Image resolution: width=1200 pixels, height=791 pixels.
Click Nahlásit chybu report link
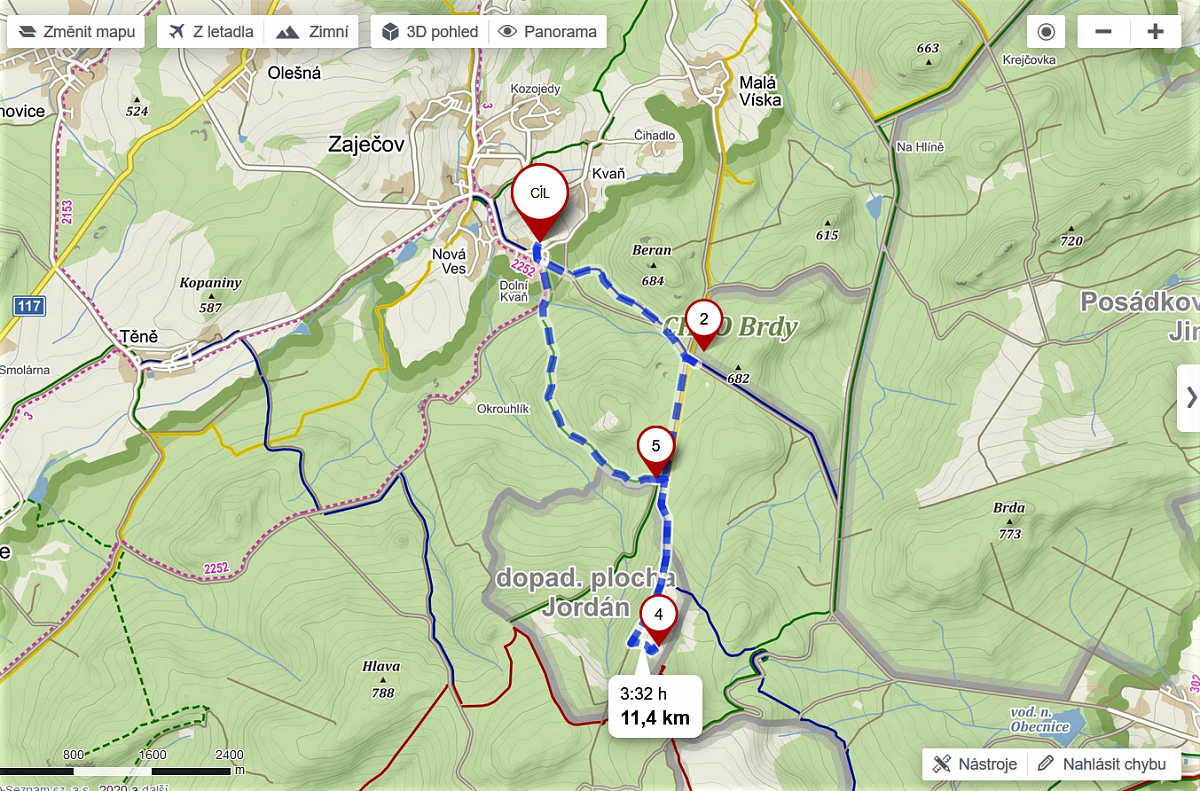(1103, 764)
